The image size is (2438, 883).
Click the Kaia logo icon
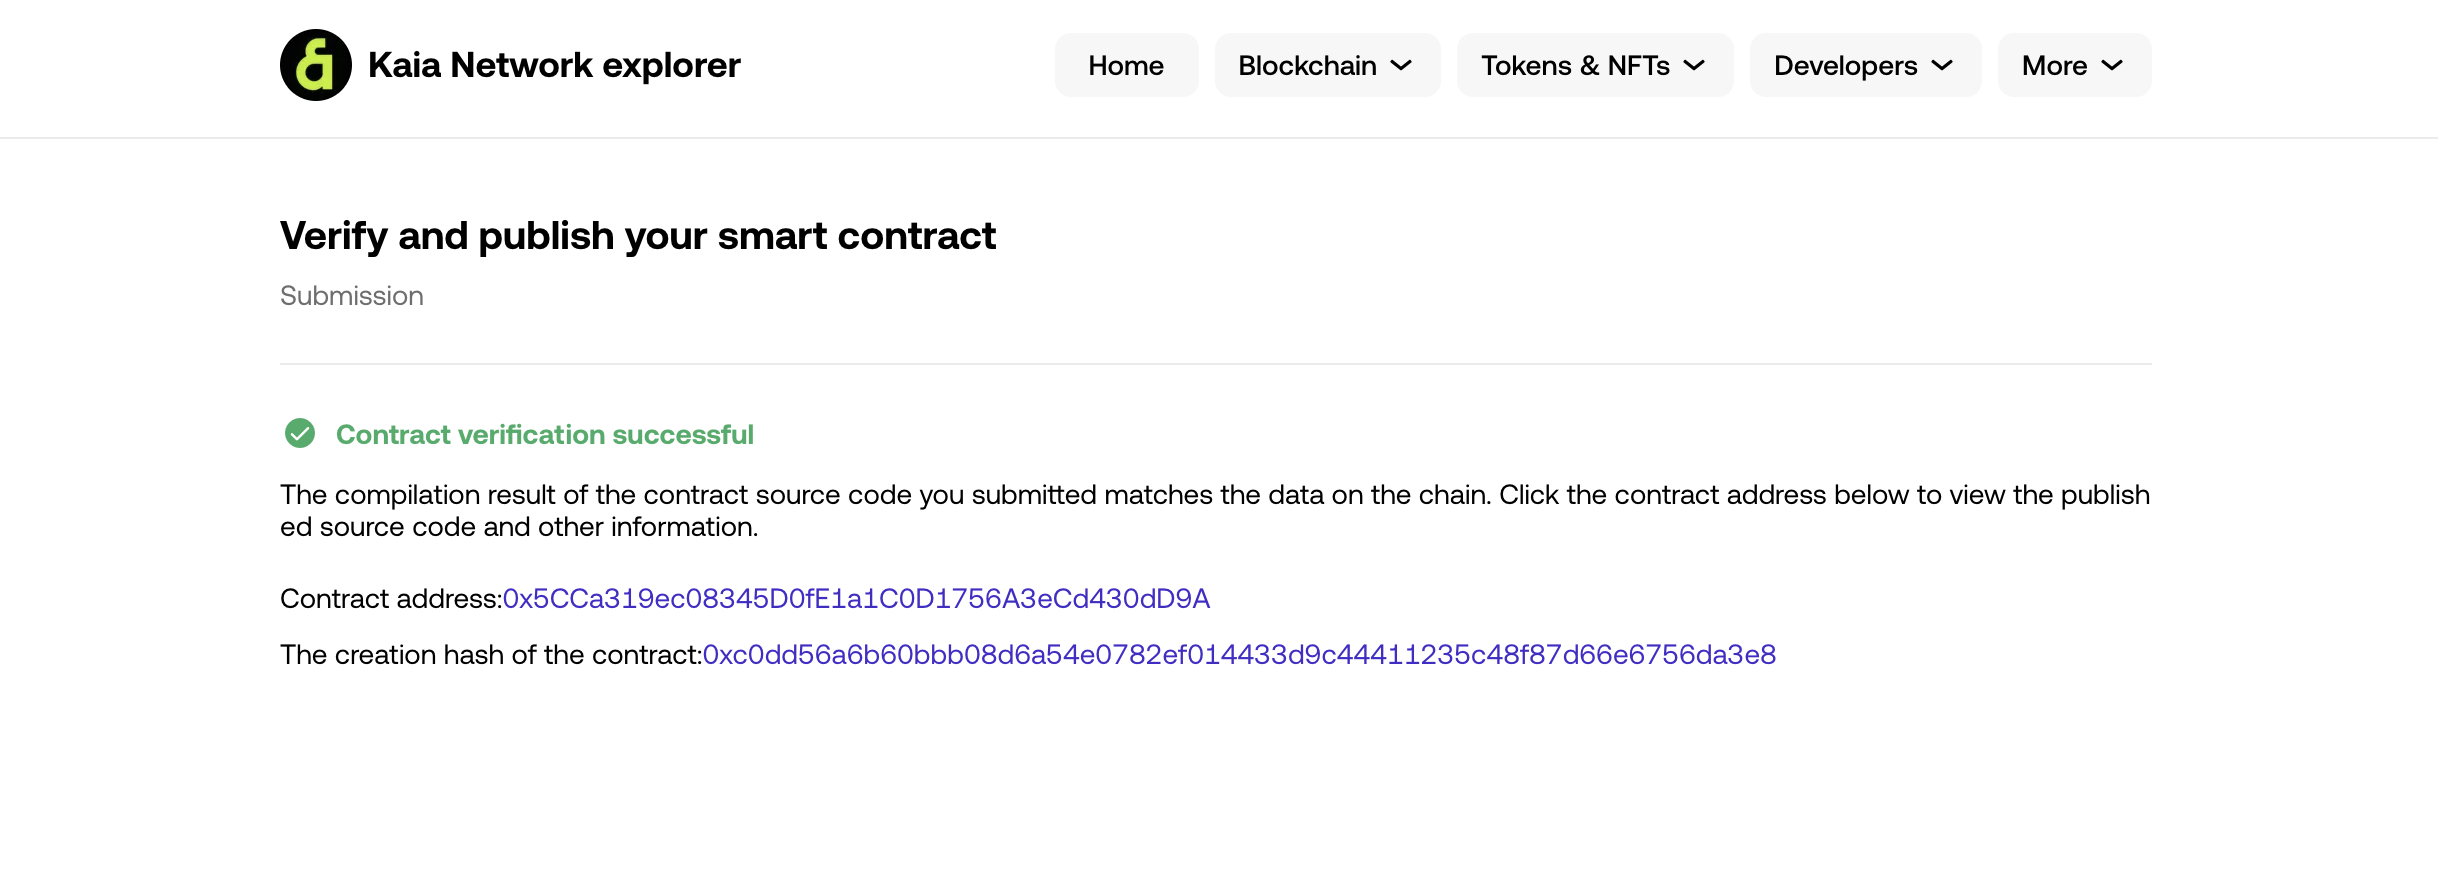(315, 65)
